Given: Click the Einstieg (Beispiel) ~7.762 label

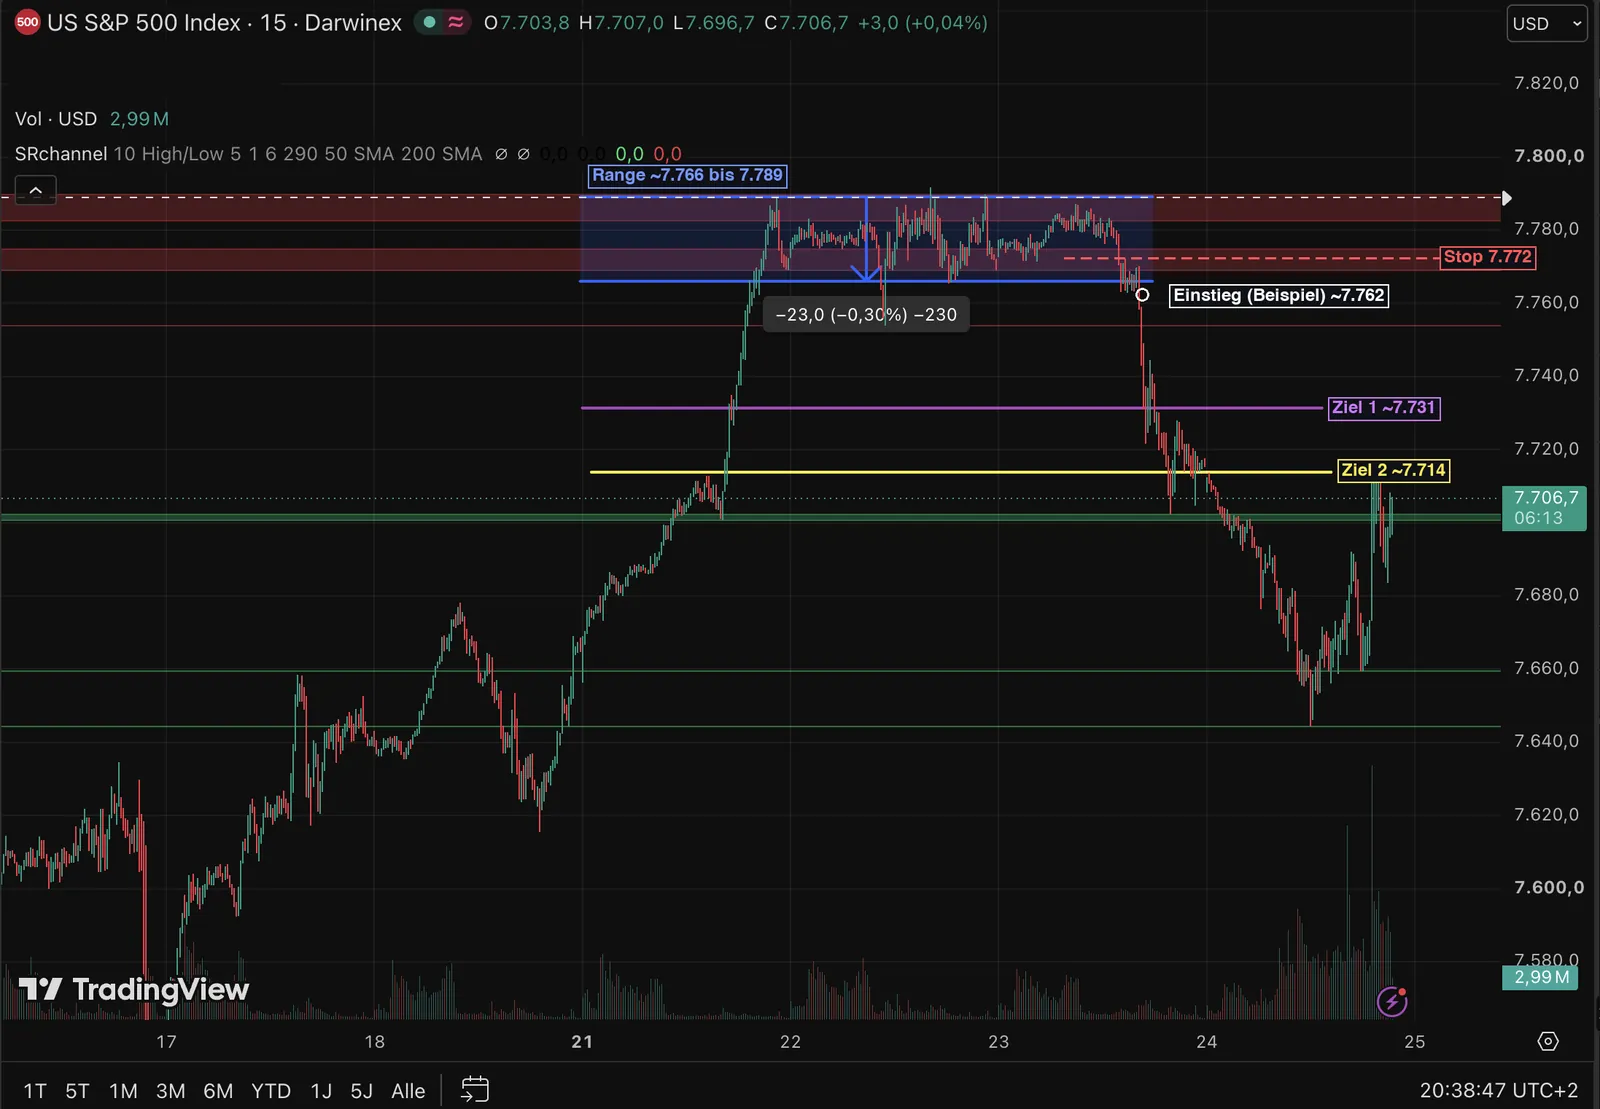Looking at the screenshot, I should [x=1278, y=295].
